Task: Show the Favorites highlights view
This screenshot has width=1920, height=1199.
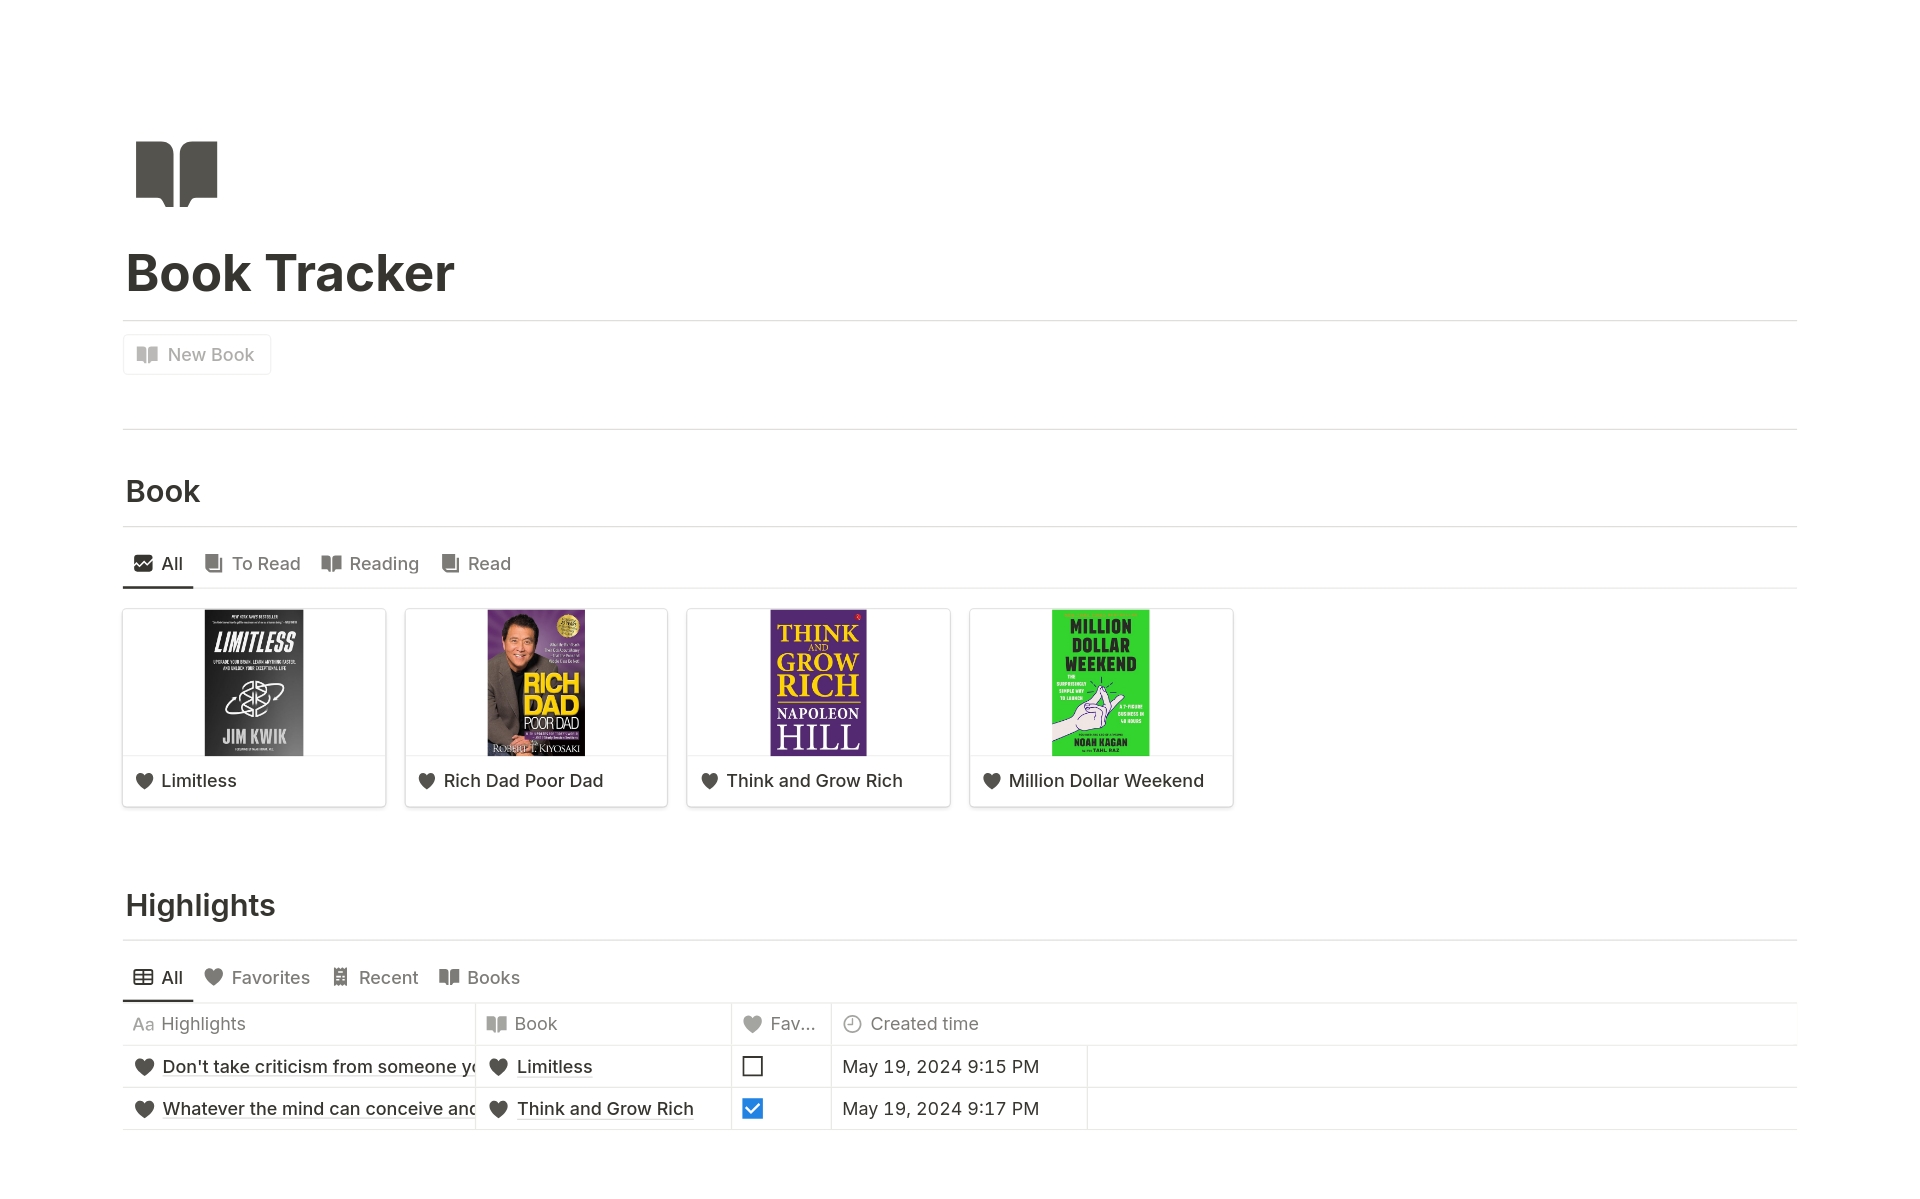Action: [x=257, y=978]
